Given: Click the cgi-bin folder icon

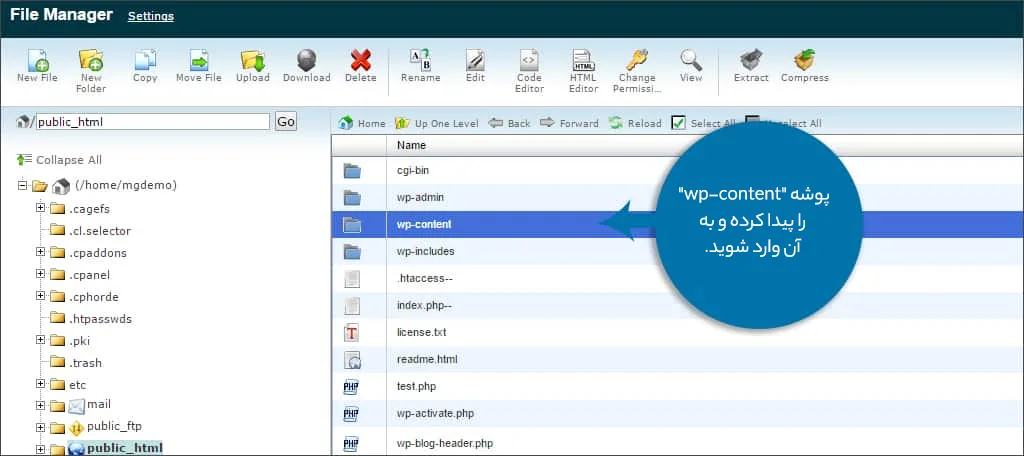Looking at the screenshot, I should (352, 171).
